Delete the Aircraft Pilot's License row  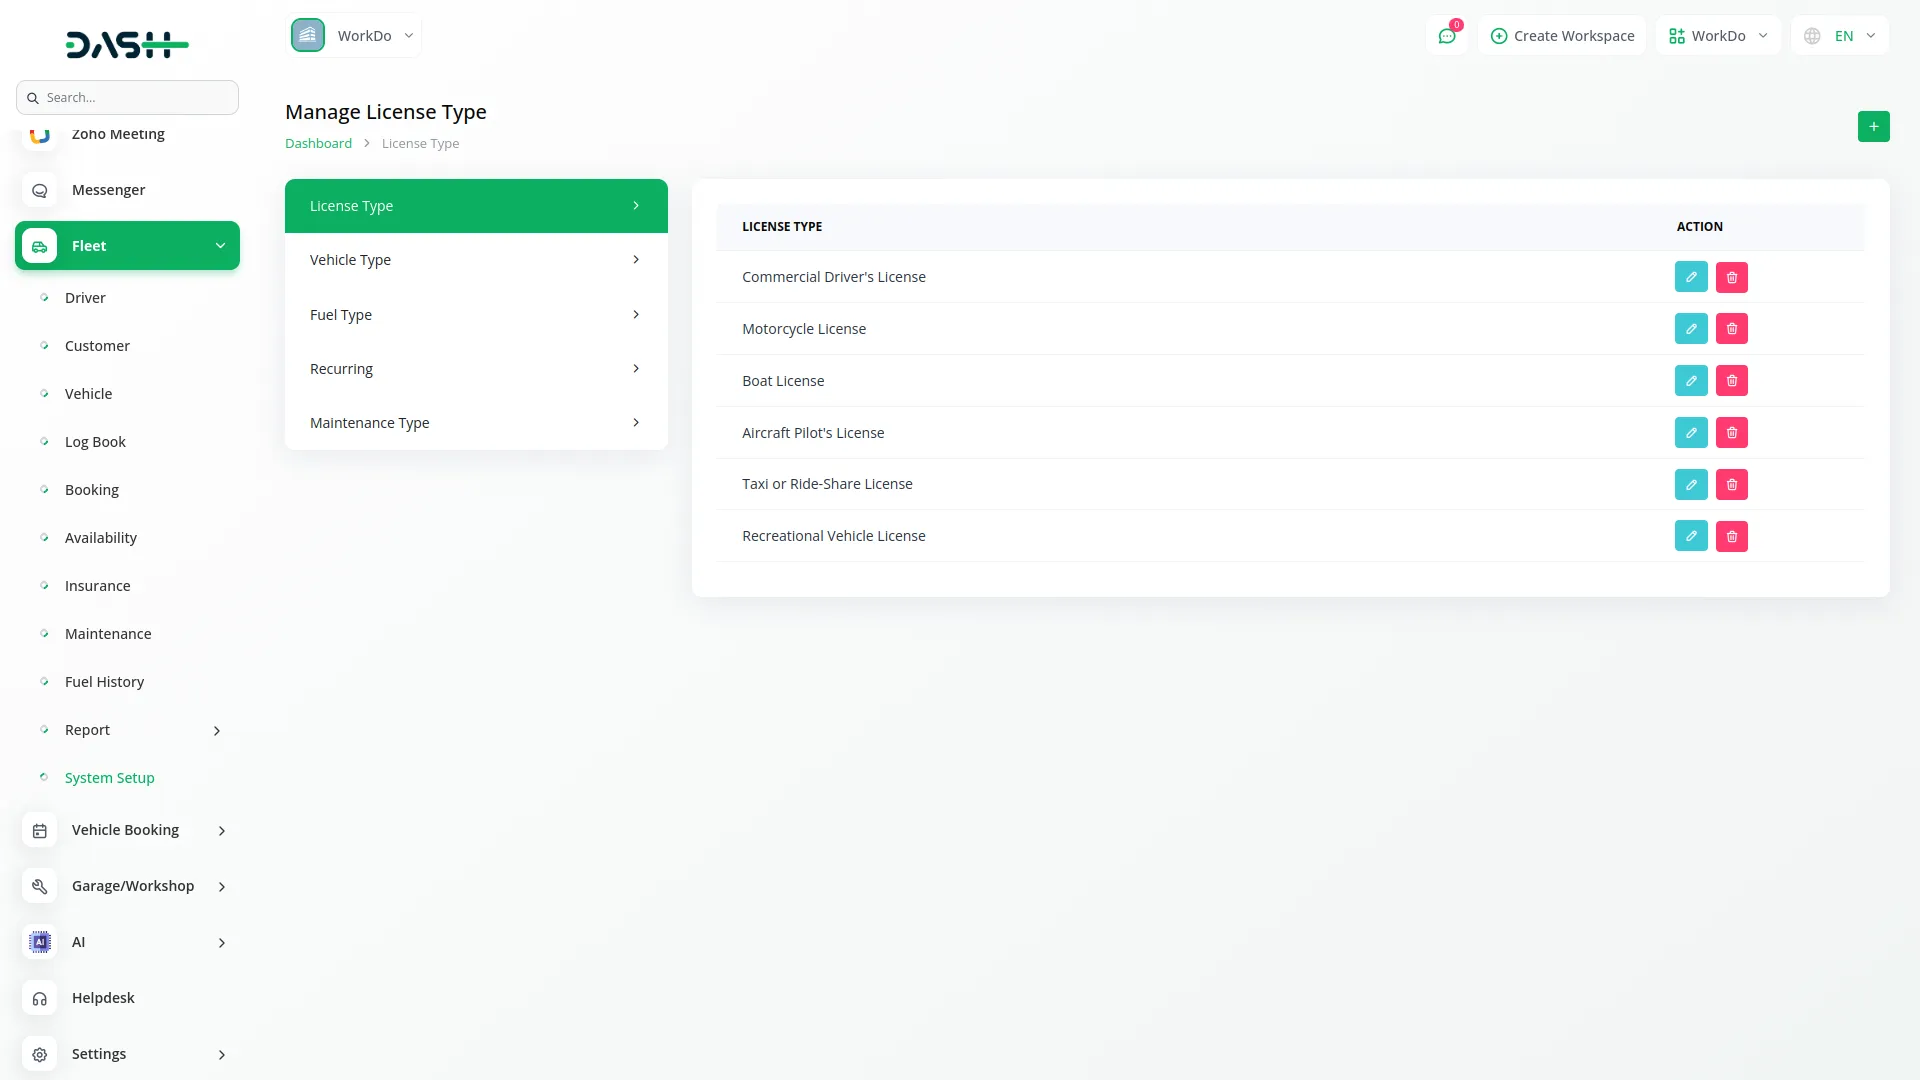1731,433
